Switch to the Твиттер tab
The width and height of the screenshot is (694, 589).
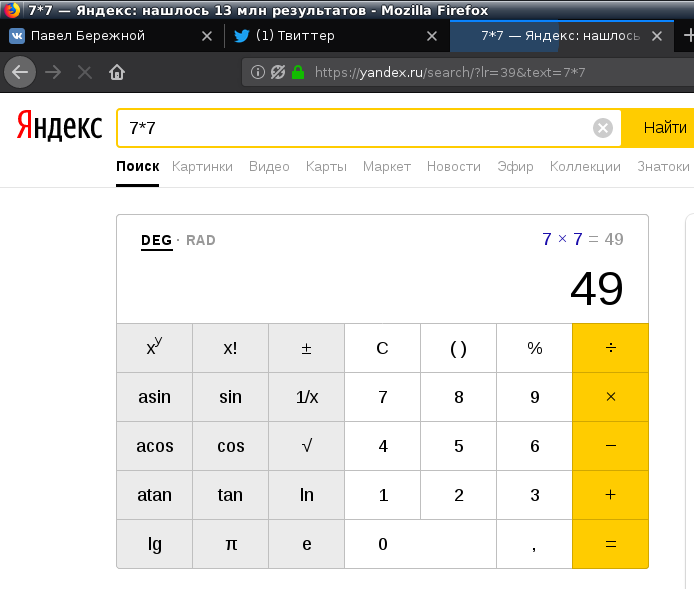pyautogui.click(x=336, y=36)
